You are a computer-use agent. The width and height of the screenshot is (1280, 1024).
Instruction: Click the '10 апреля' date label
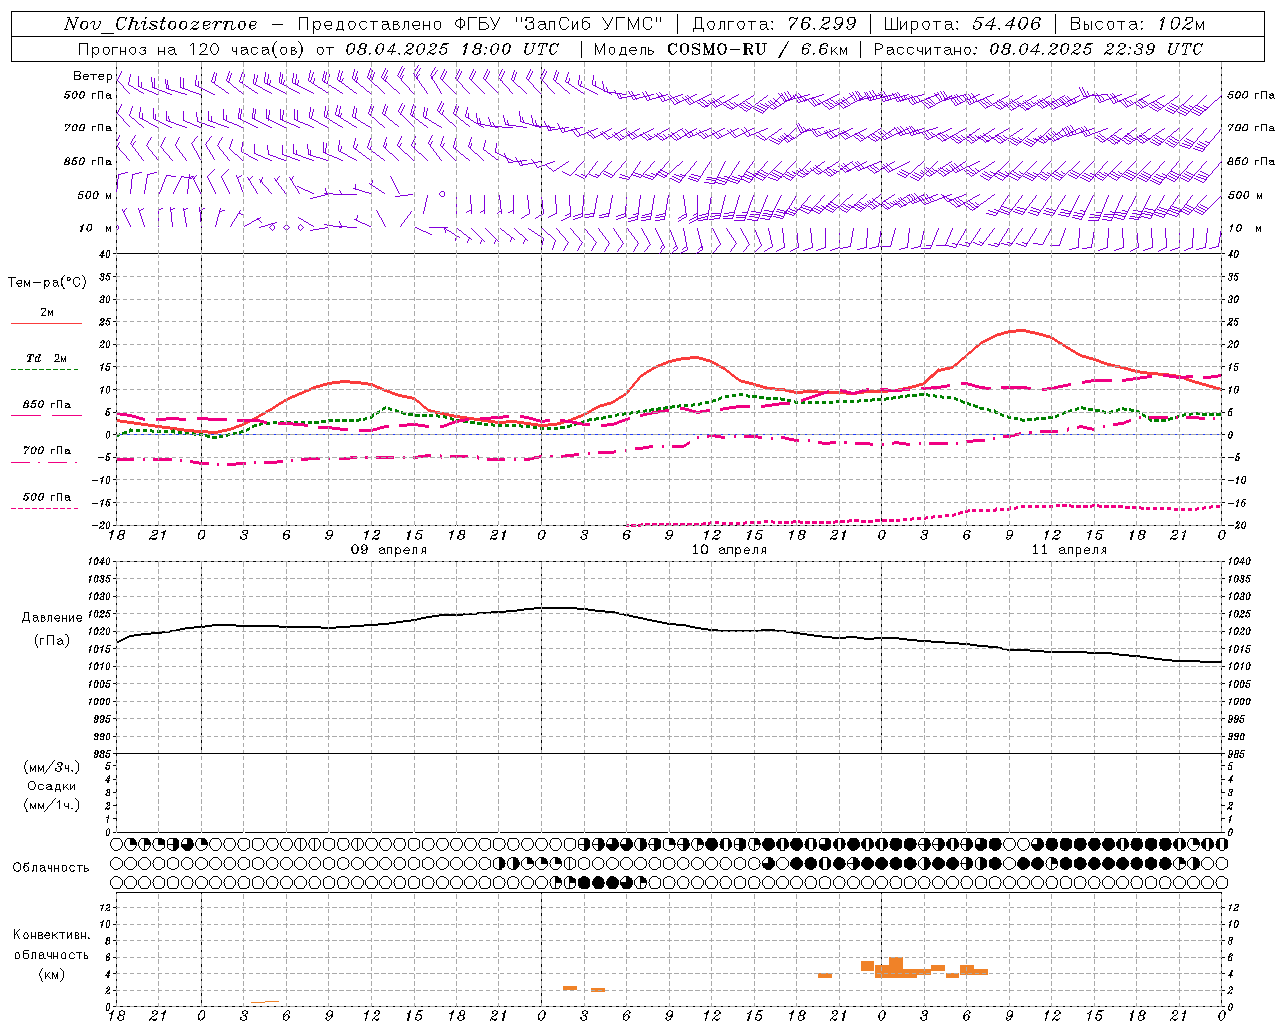click(x=729, y=550)
